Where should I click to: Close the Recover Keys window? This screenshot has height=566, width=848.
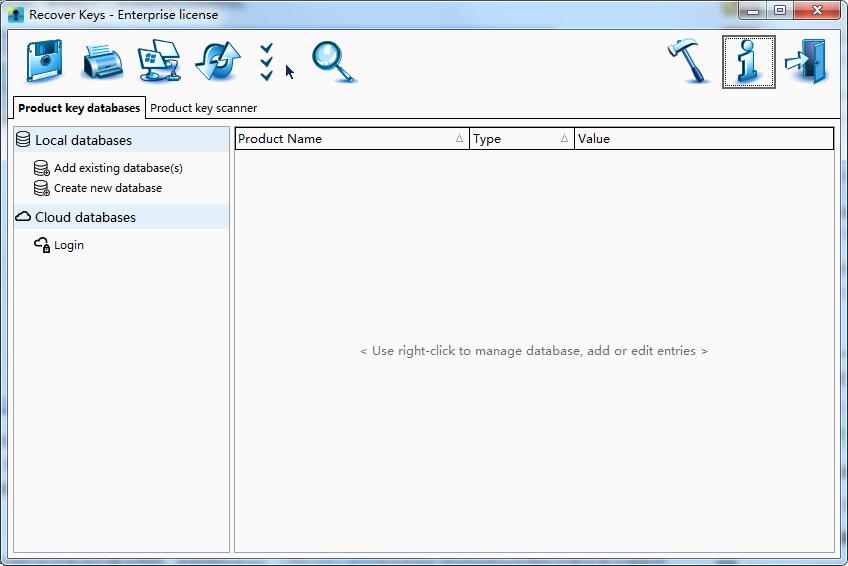[817, 10]
